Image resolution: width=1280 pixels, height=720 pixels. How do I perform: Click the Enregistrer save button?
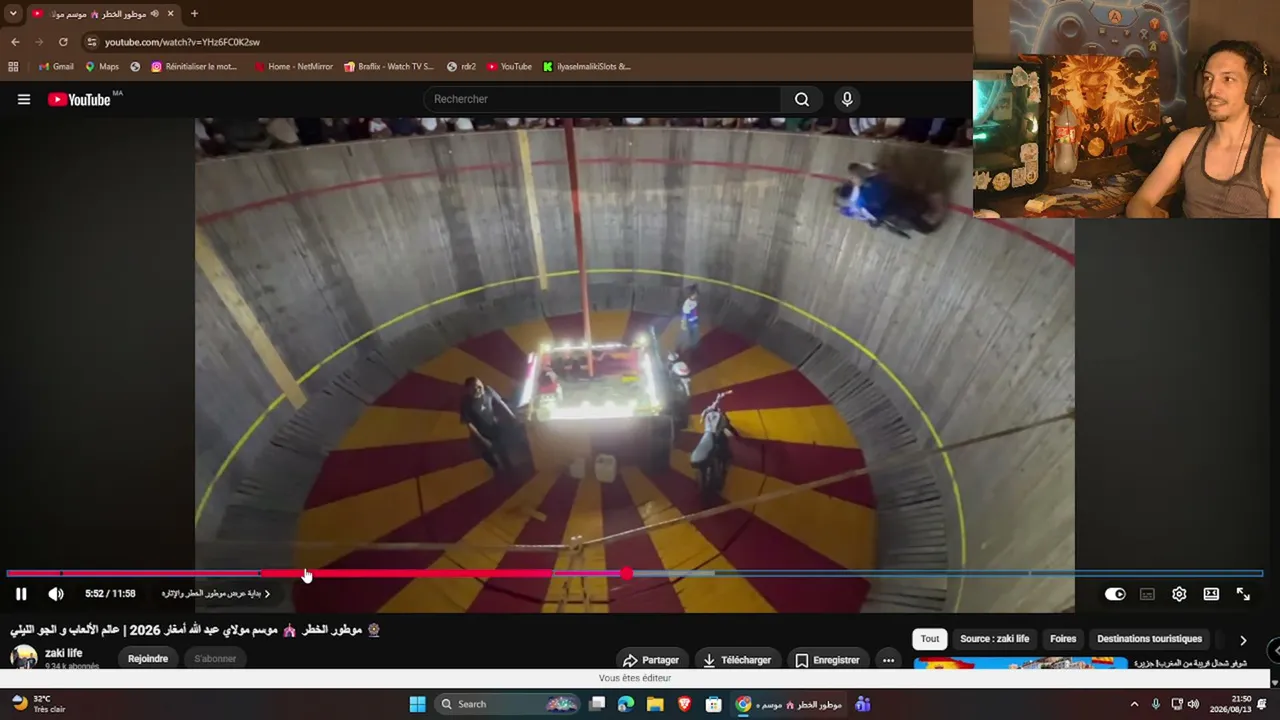tap(828, 660)
